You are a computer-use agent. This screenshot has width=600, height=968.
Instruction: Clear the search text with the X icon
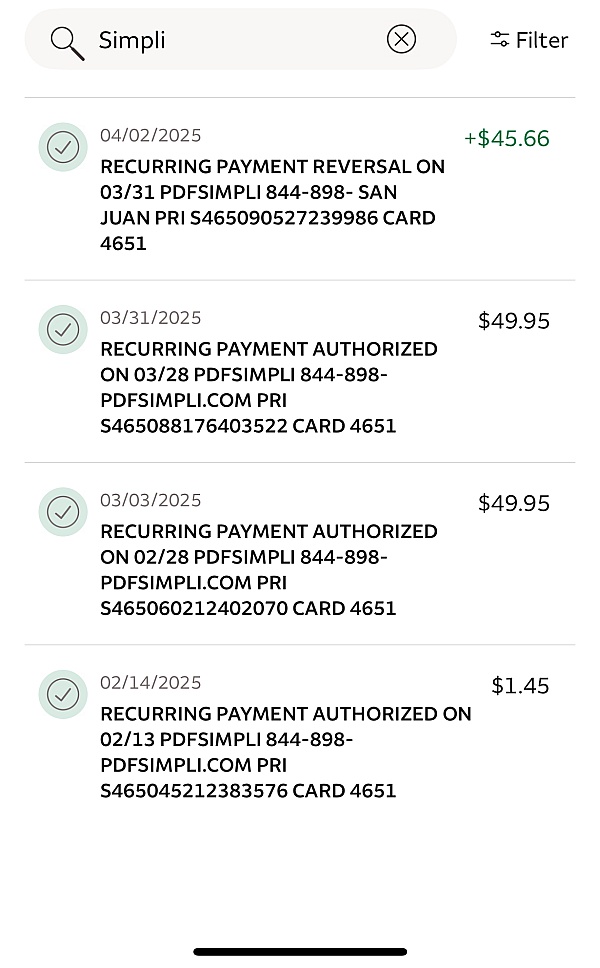pos(401,40)
